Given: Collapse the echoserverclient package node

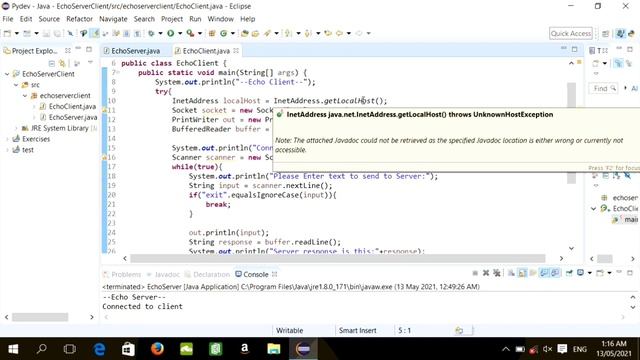Looking at the screenshot, I should 25,96.
